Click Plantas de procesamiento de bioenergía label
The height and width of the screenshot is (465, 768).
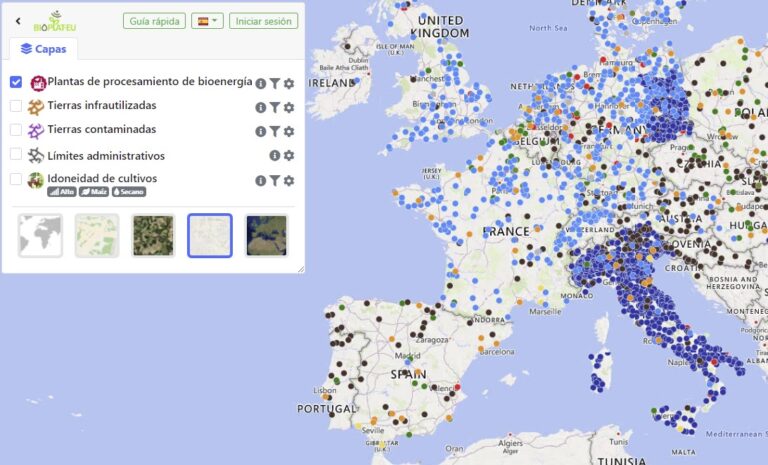point(150,81)
